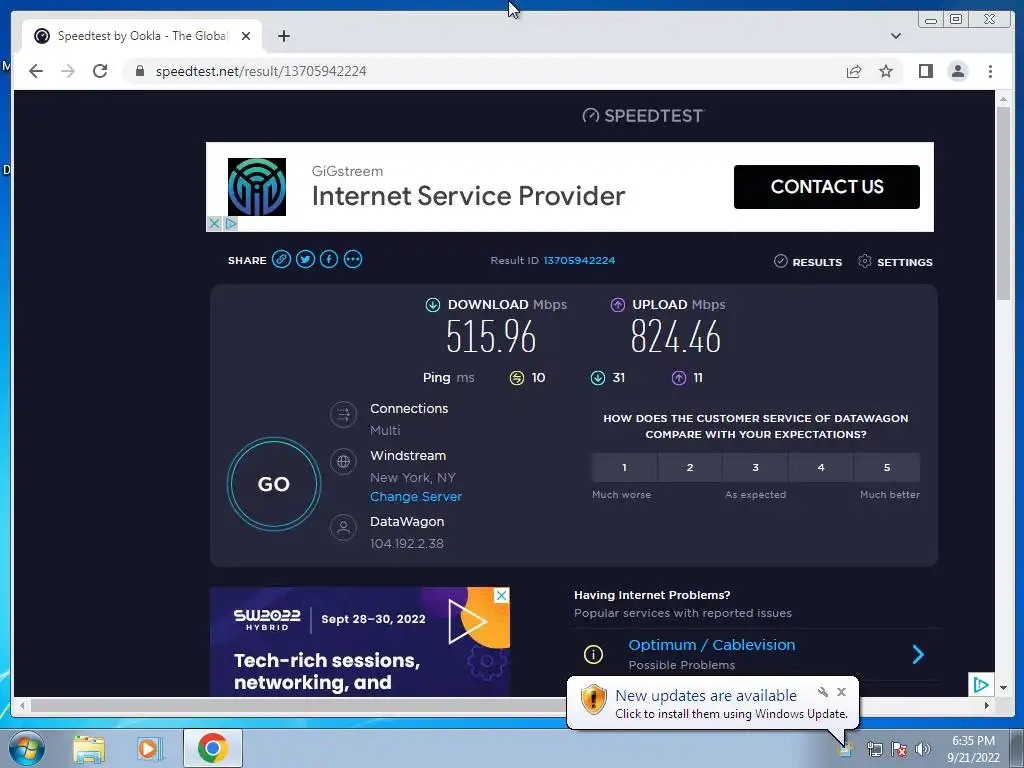Open Windows Update balloon options wrench
This screenshot has height=768, width=1024.
(823, 692)
